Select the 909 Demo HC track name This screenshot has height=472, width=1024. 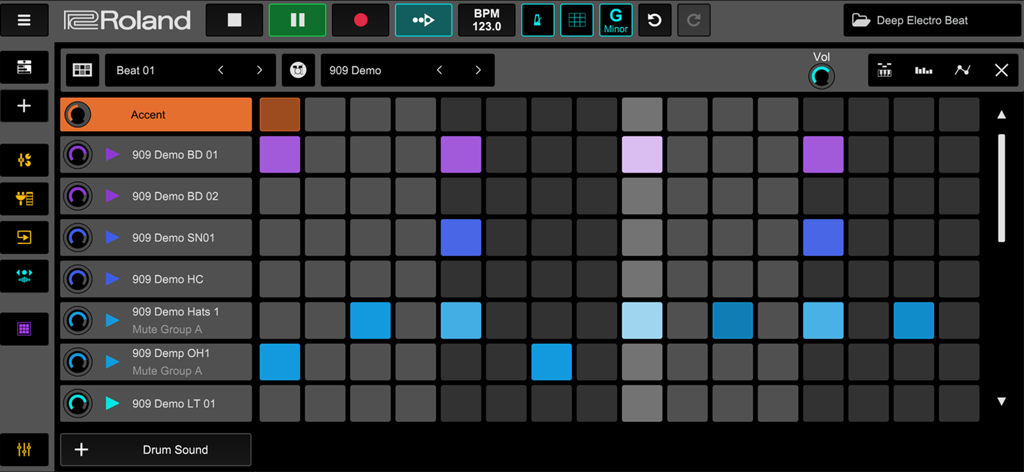[x=167, y=279]
